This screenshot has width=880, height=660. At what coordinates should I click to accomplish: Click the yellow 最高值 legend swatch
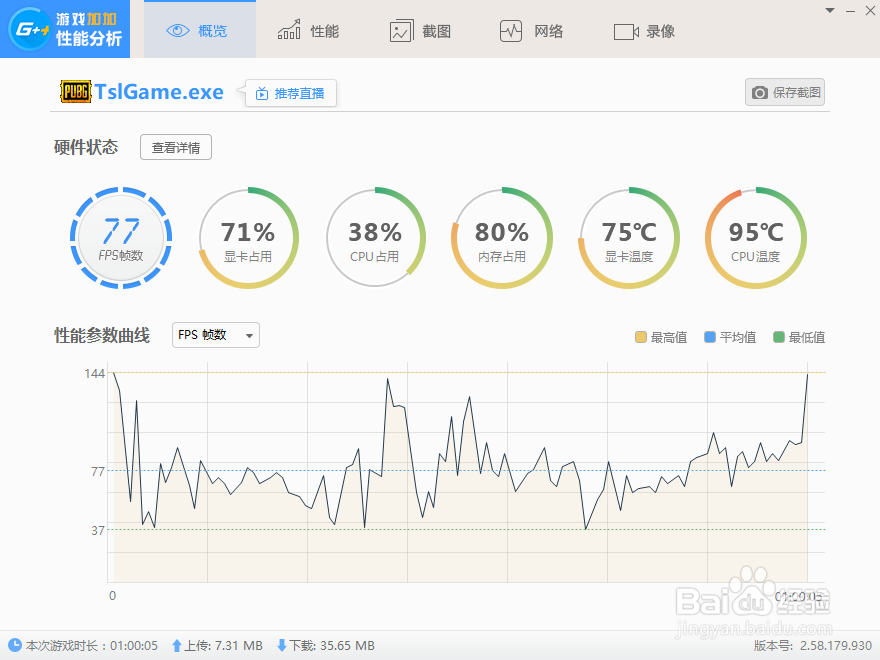(640, 337)
